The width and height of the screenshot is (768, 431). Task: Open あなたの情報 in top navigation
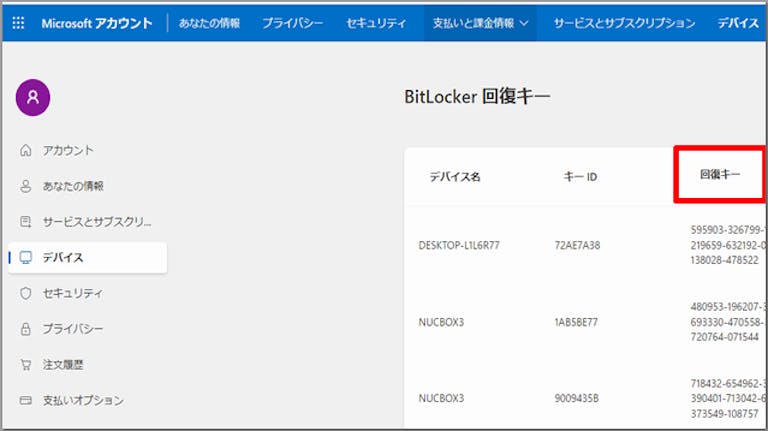coord(209,23)
